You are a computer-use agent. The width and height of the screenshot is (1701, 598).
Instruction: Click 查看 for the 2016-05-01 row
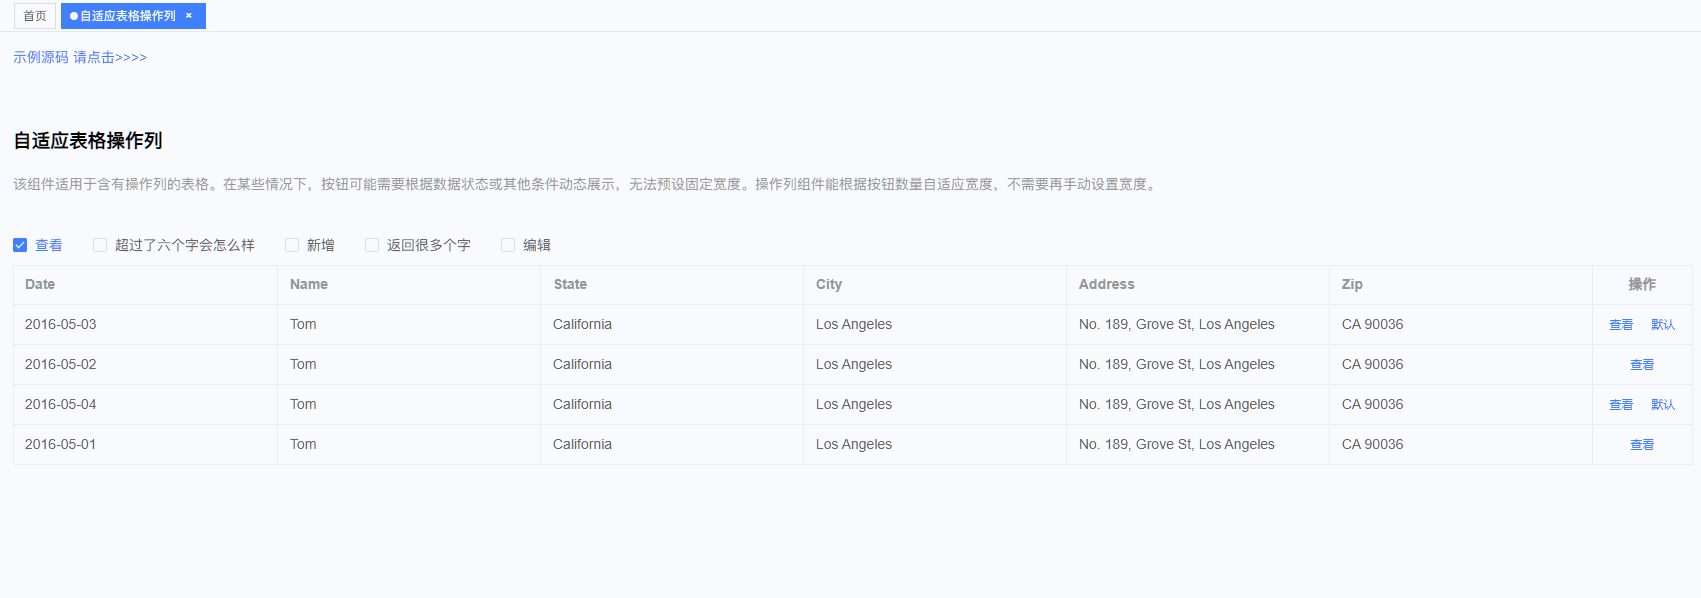coord(1642,445)
